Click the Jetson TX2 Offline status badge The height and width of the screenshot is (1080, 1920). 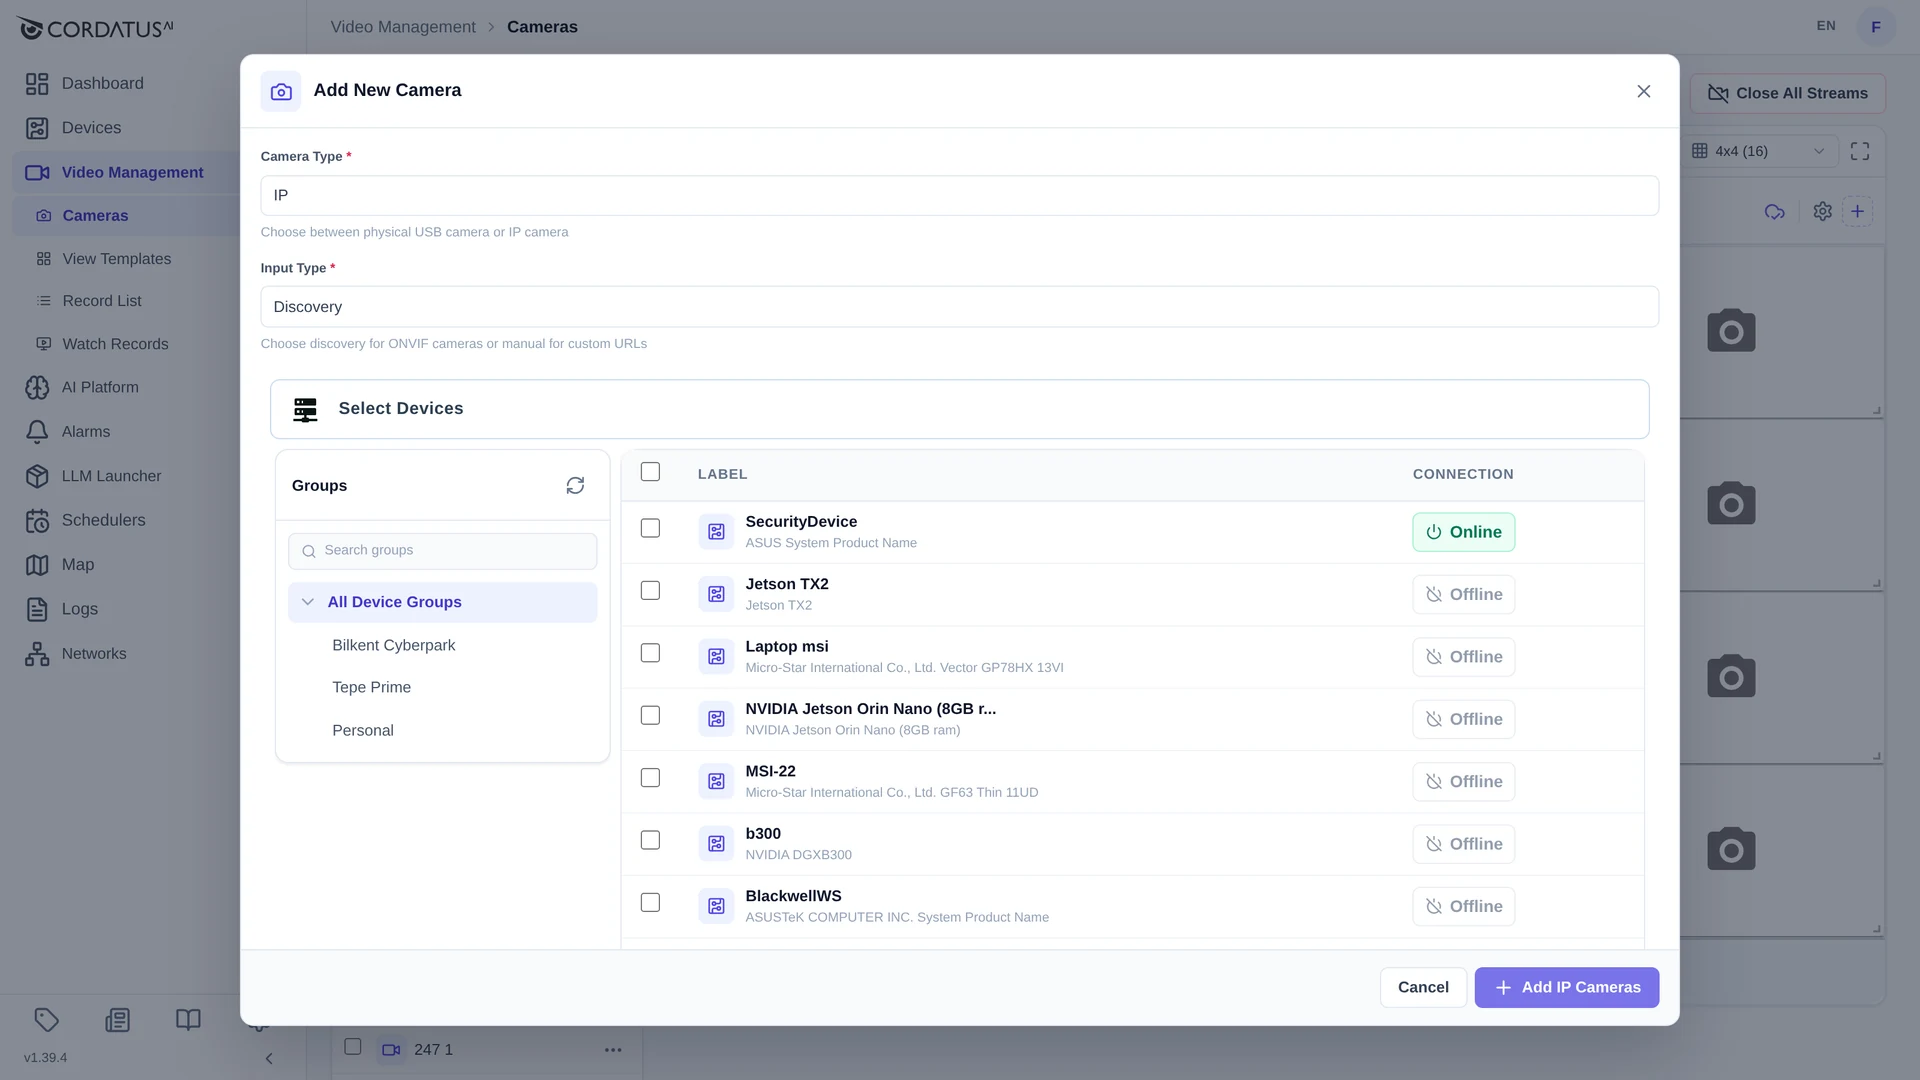coord(1463,594)
